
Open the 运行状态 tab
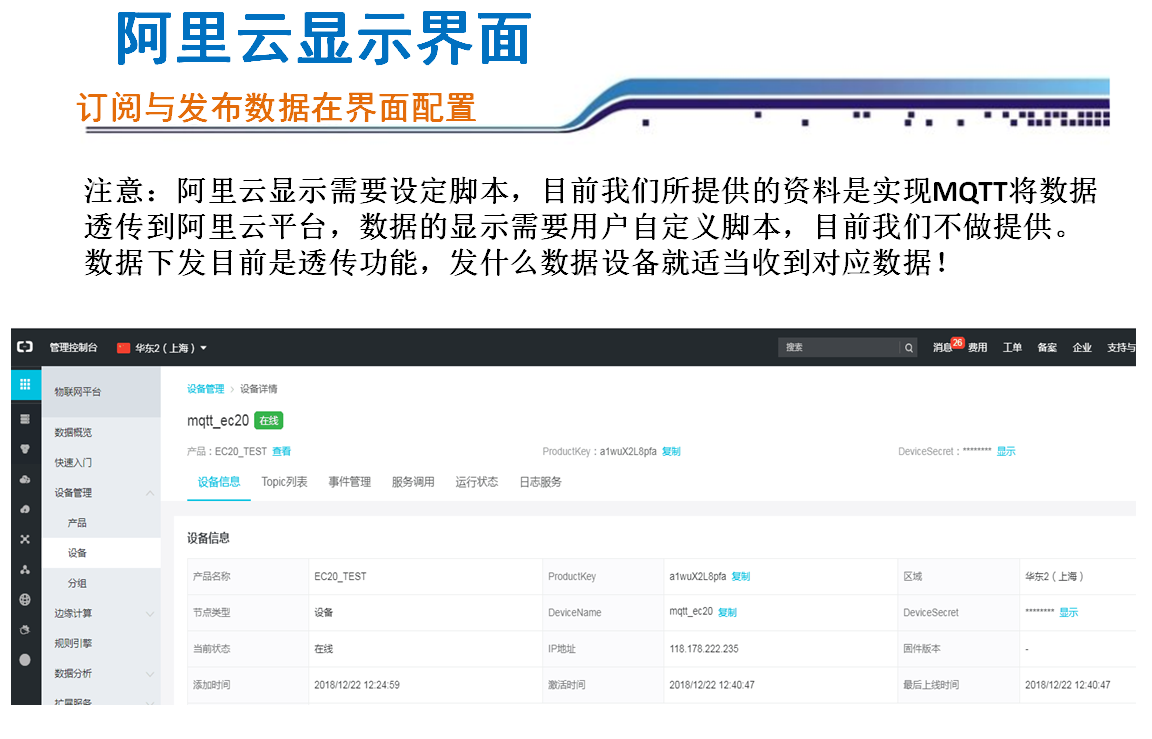[477, 482]
